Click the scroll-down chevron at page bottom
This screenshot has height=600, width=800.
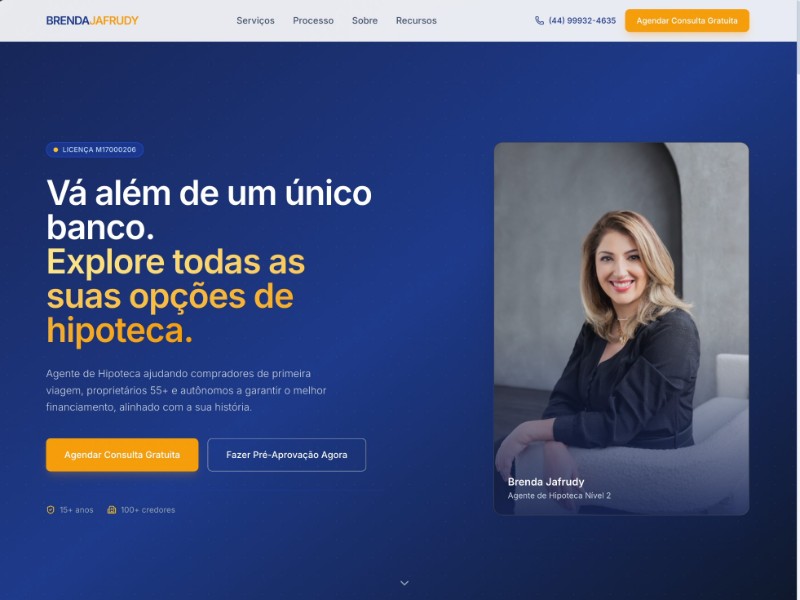(x=404, y=583)
